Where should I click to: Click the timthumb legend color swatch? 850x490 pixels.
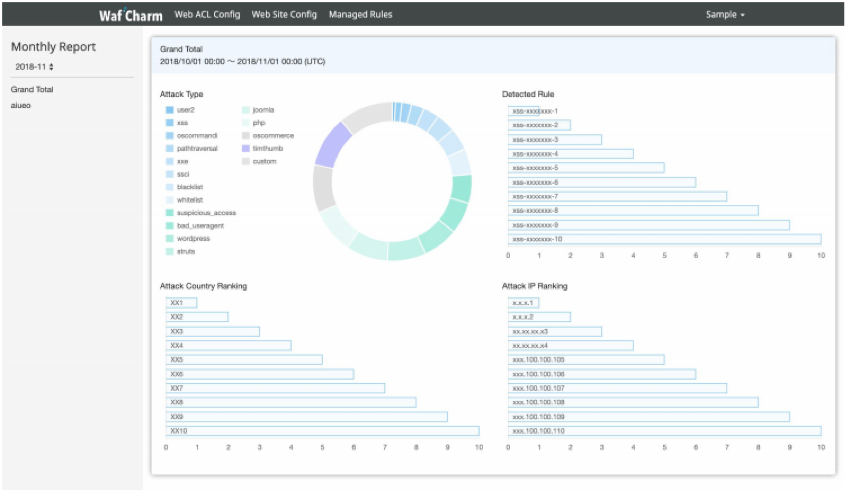click(x=246, y=149)
